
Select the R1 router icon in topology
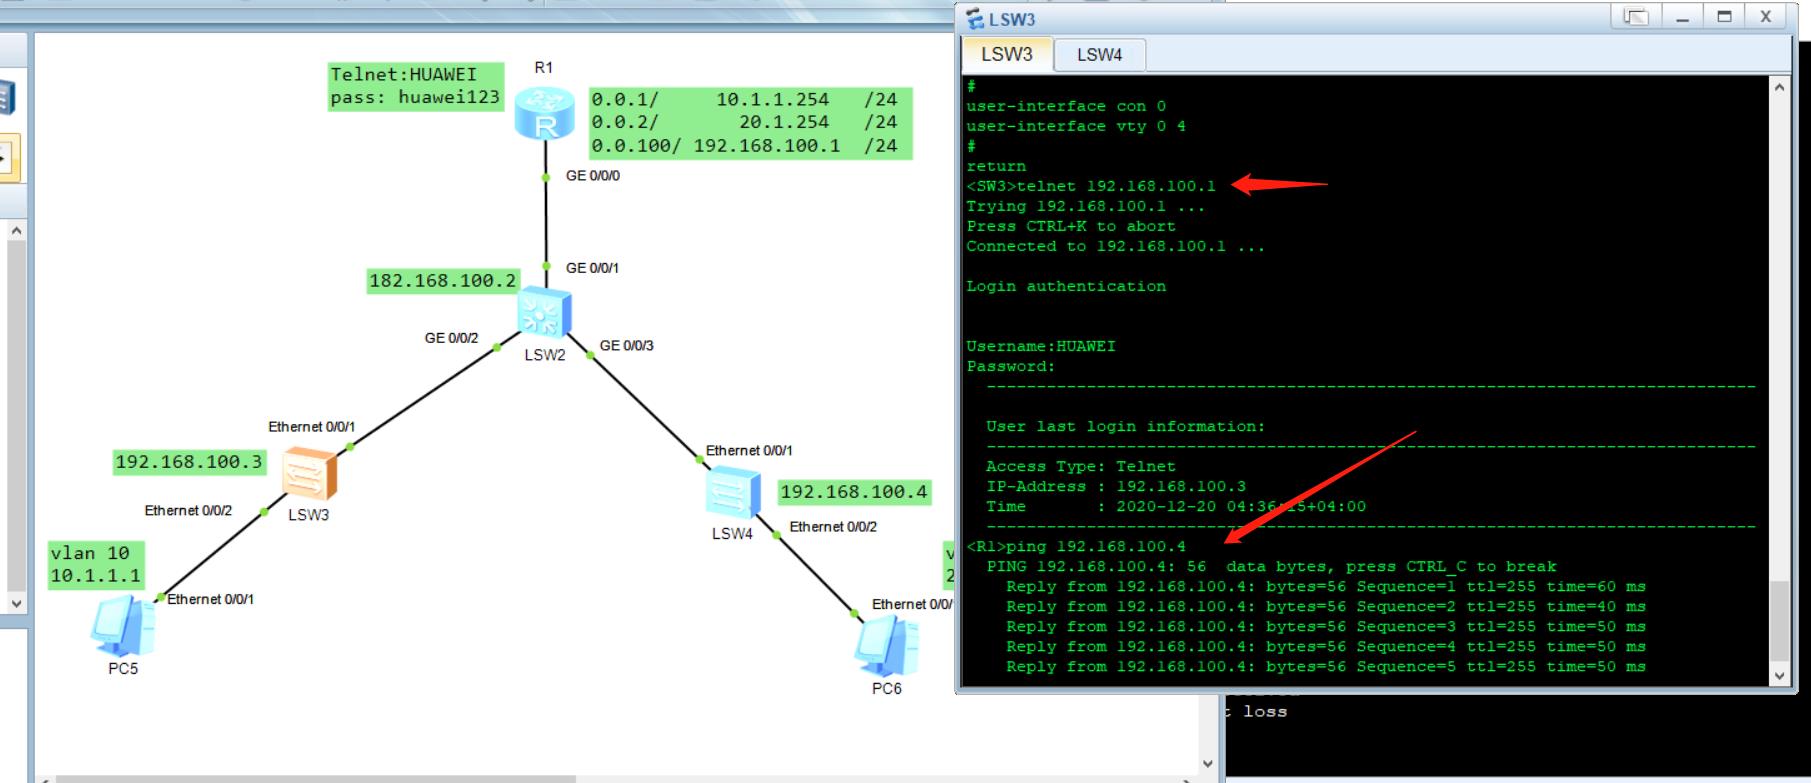[544, 112]
